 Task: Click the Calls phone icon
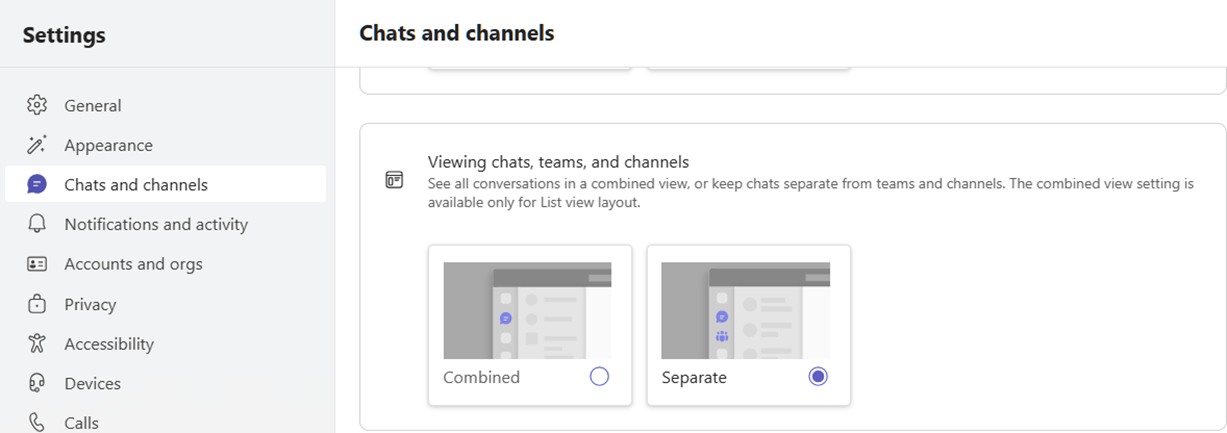(x=37, y=422)
